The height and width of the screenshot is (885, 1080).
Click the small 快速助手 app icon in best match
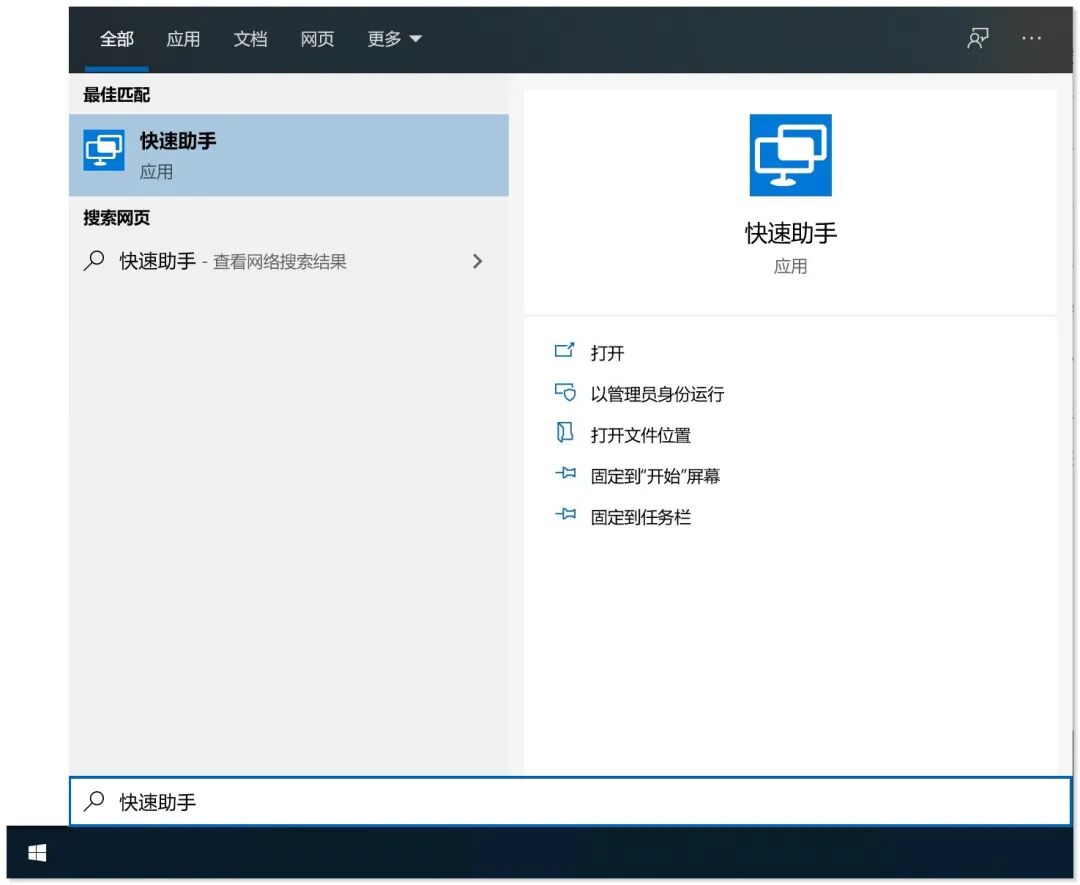[x=104, y=150]
